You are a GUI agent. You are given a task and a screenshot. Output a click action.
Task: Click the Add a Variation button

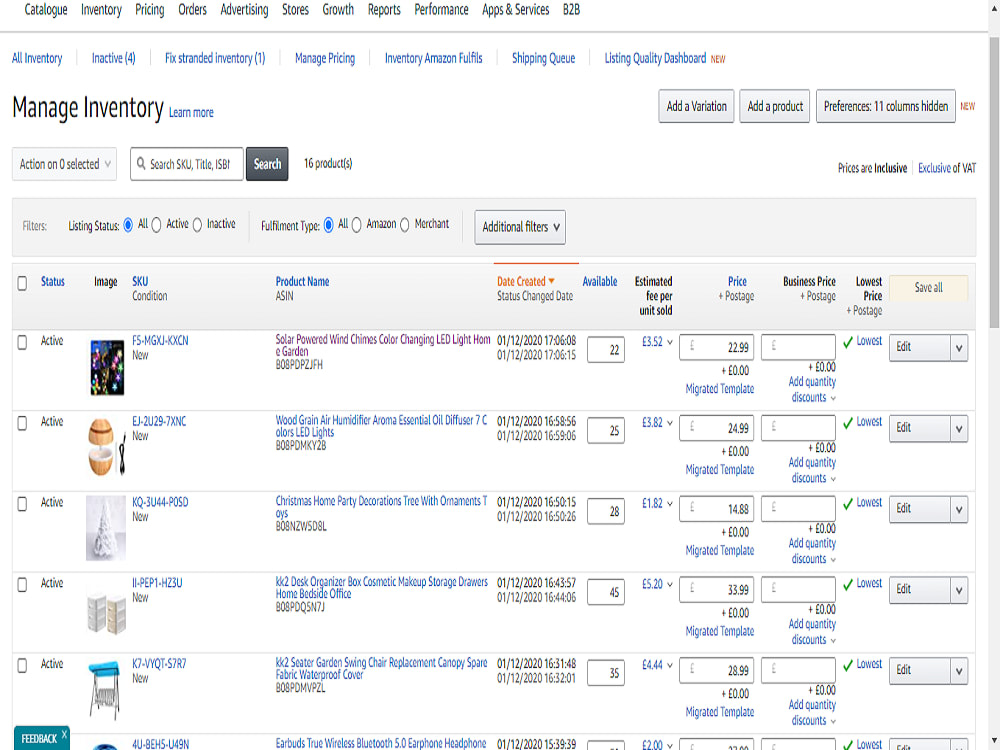(696, 107)
